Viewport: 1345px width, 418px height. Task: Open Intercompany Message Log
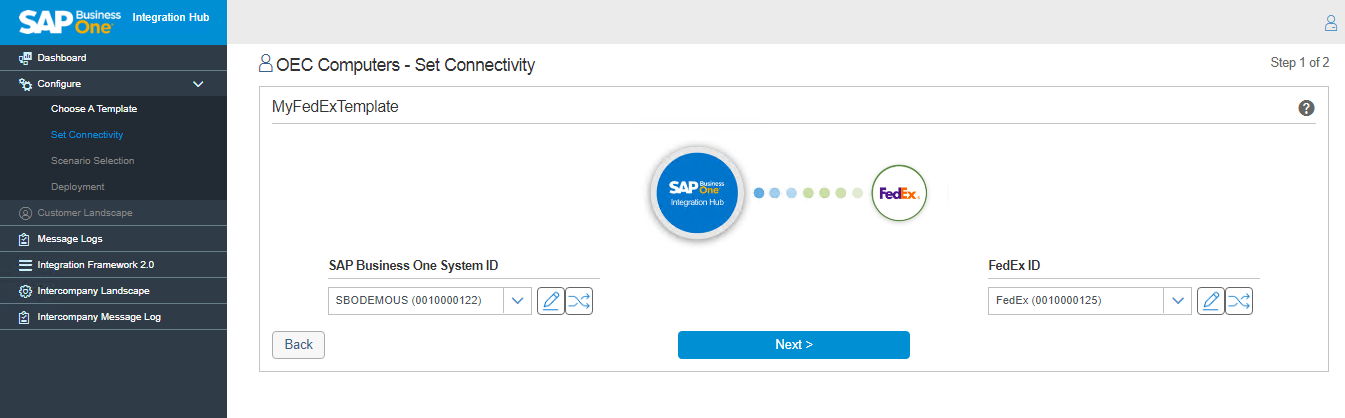pyautogui.click(x=99, y=317)
